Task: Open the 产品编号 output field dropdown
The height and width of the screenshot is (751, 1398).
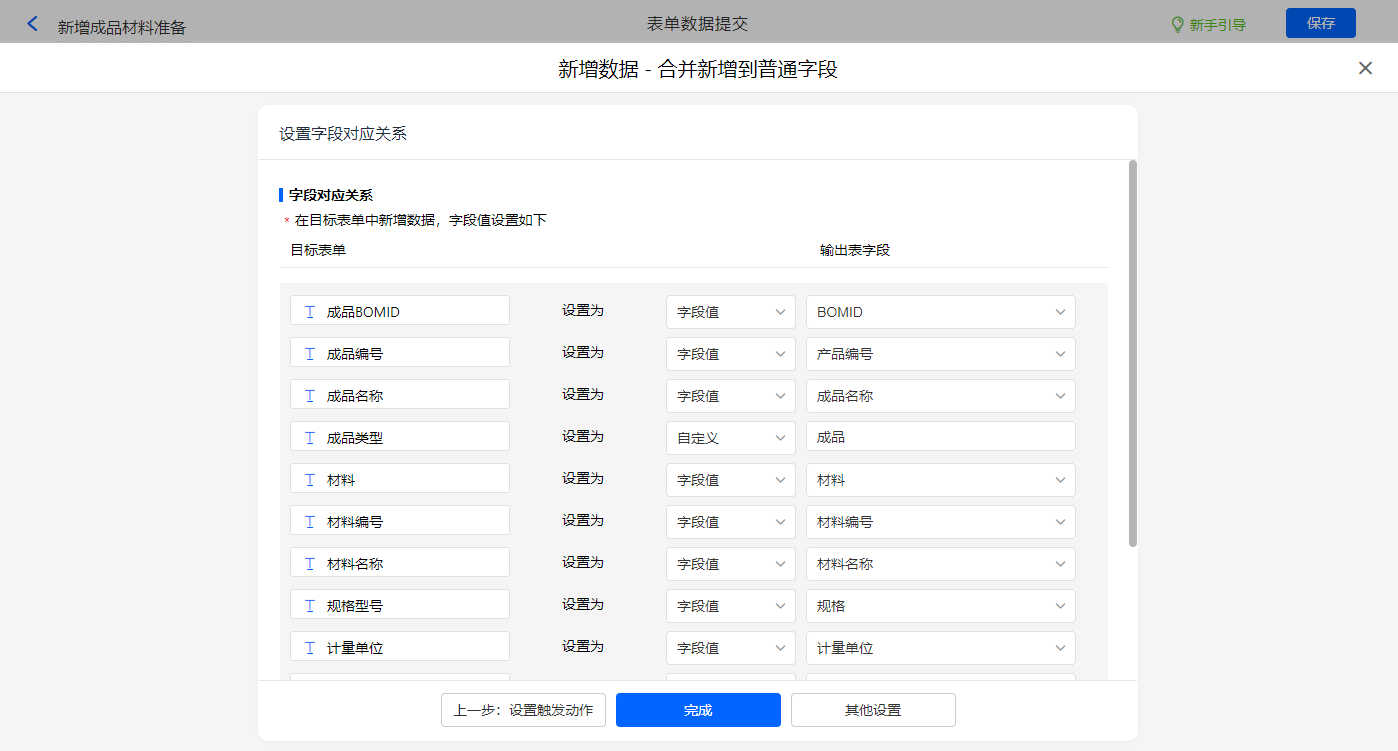Action: [x=940, y=354]
